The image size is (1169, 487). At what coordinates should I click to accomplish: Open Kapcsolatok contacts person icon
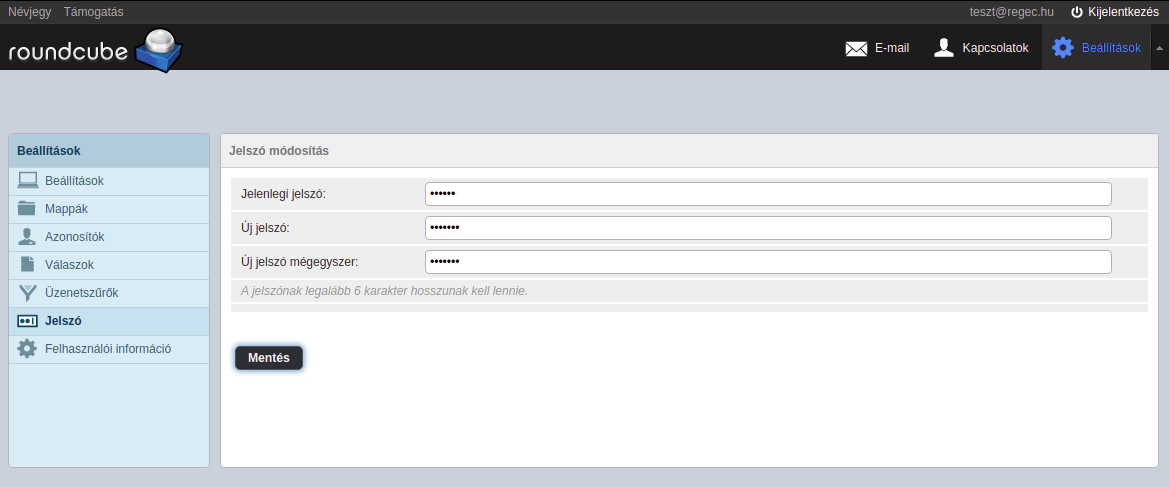pyautogui.click(x=943, y=48)
